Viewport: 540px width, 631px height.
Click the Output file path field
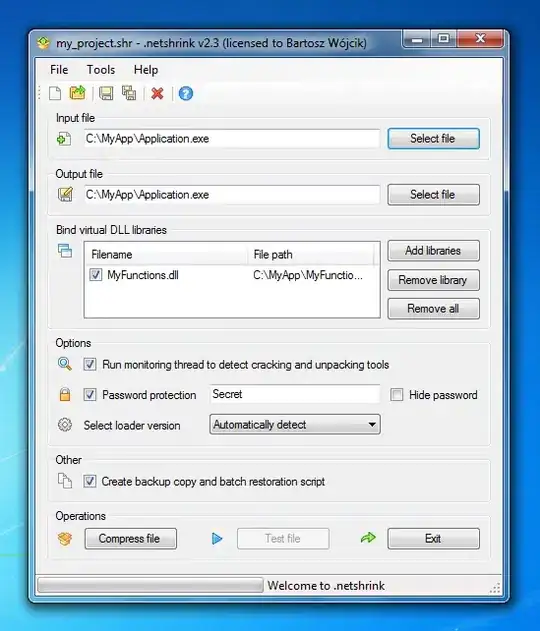point(232,195)
